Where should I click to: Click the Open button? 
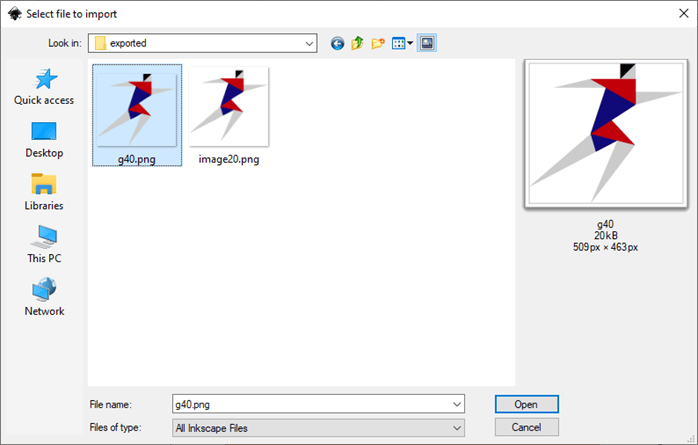tap(527, 404)
